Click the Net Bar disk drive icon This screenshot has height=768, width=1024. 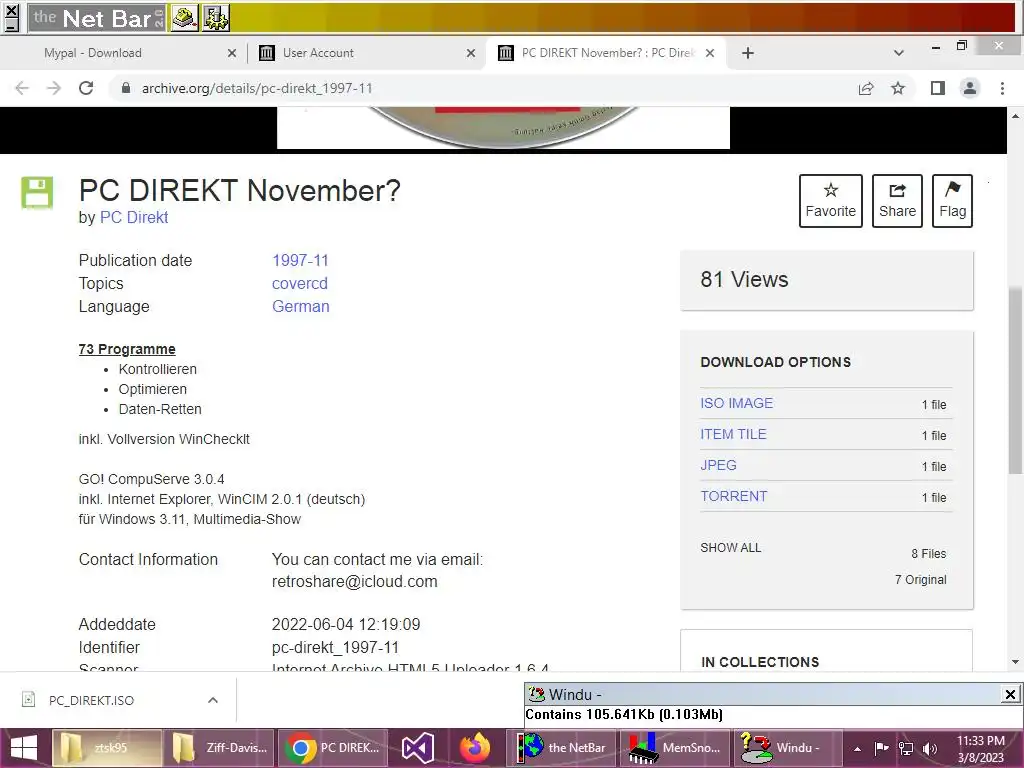coord(185,18)
